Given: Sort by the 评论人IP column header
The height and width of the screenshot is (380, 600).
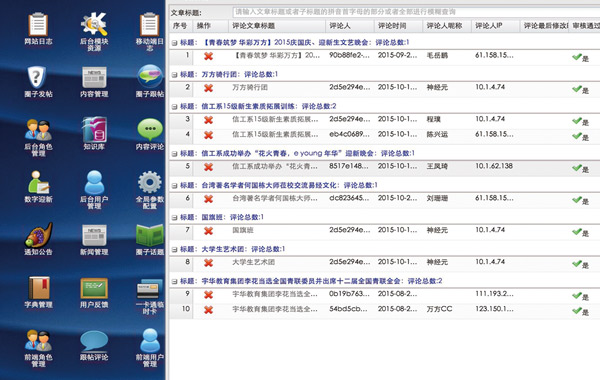Looking at the screenshot, I should click(x=496, y=26).
